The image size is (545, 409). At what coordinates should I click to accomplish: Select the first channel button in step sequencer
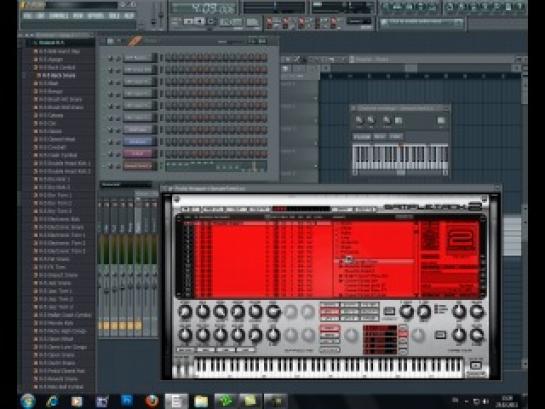138,58
